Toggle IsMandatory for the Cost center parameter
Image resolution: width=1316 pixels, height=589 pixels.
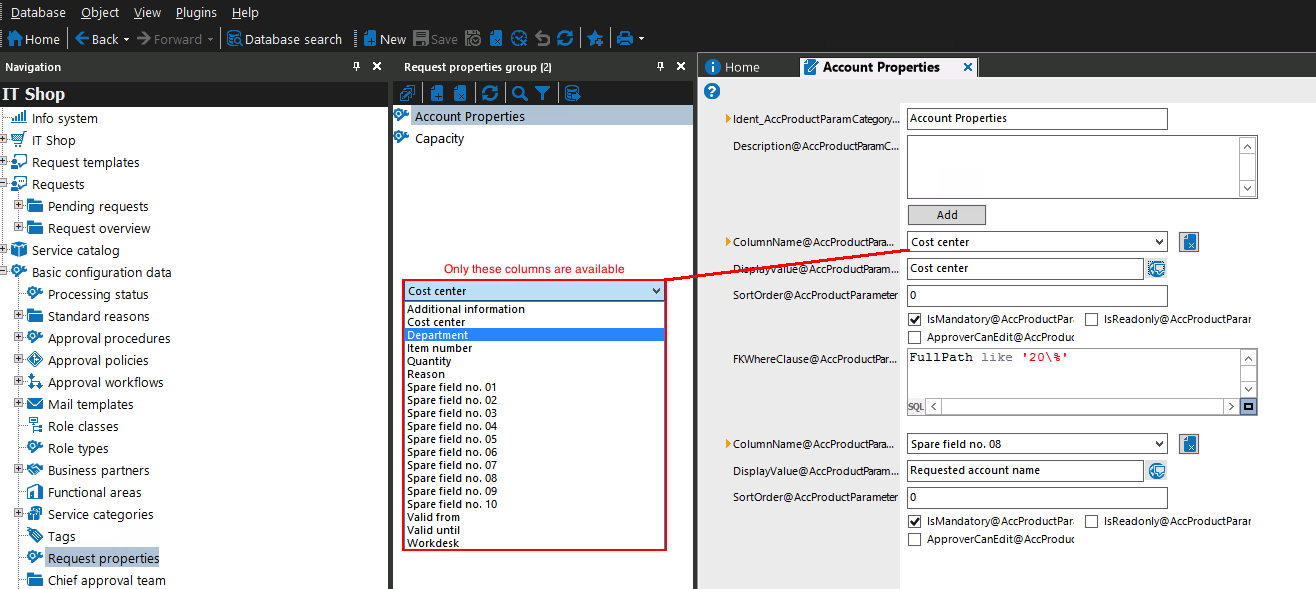[914, 320]
